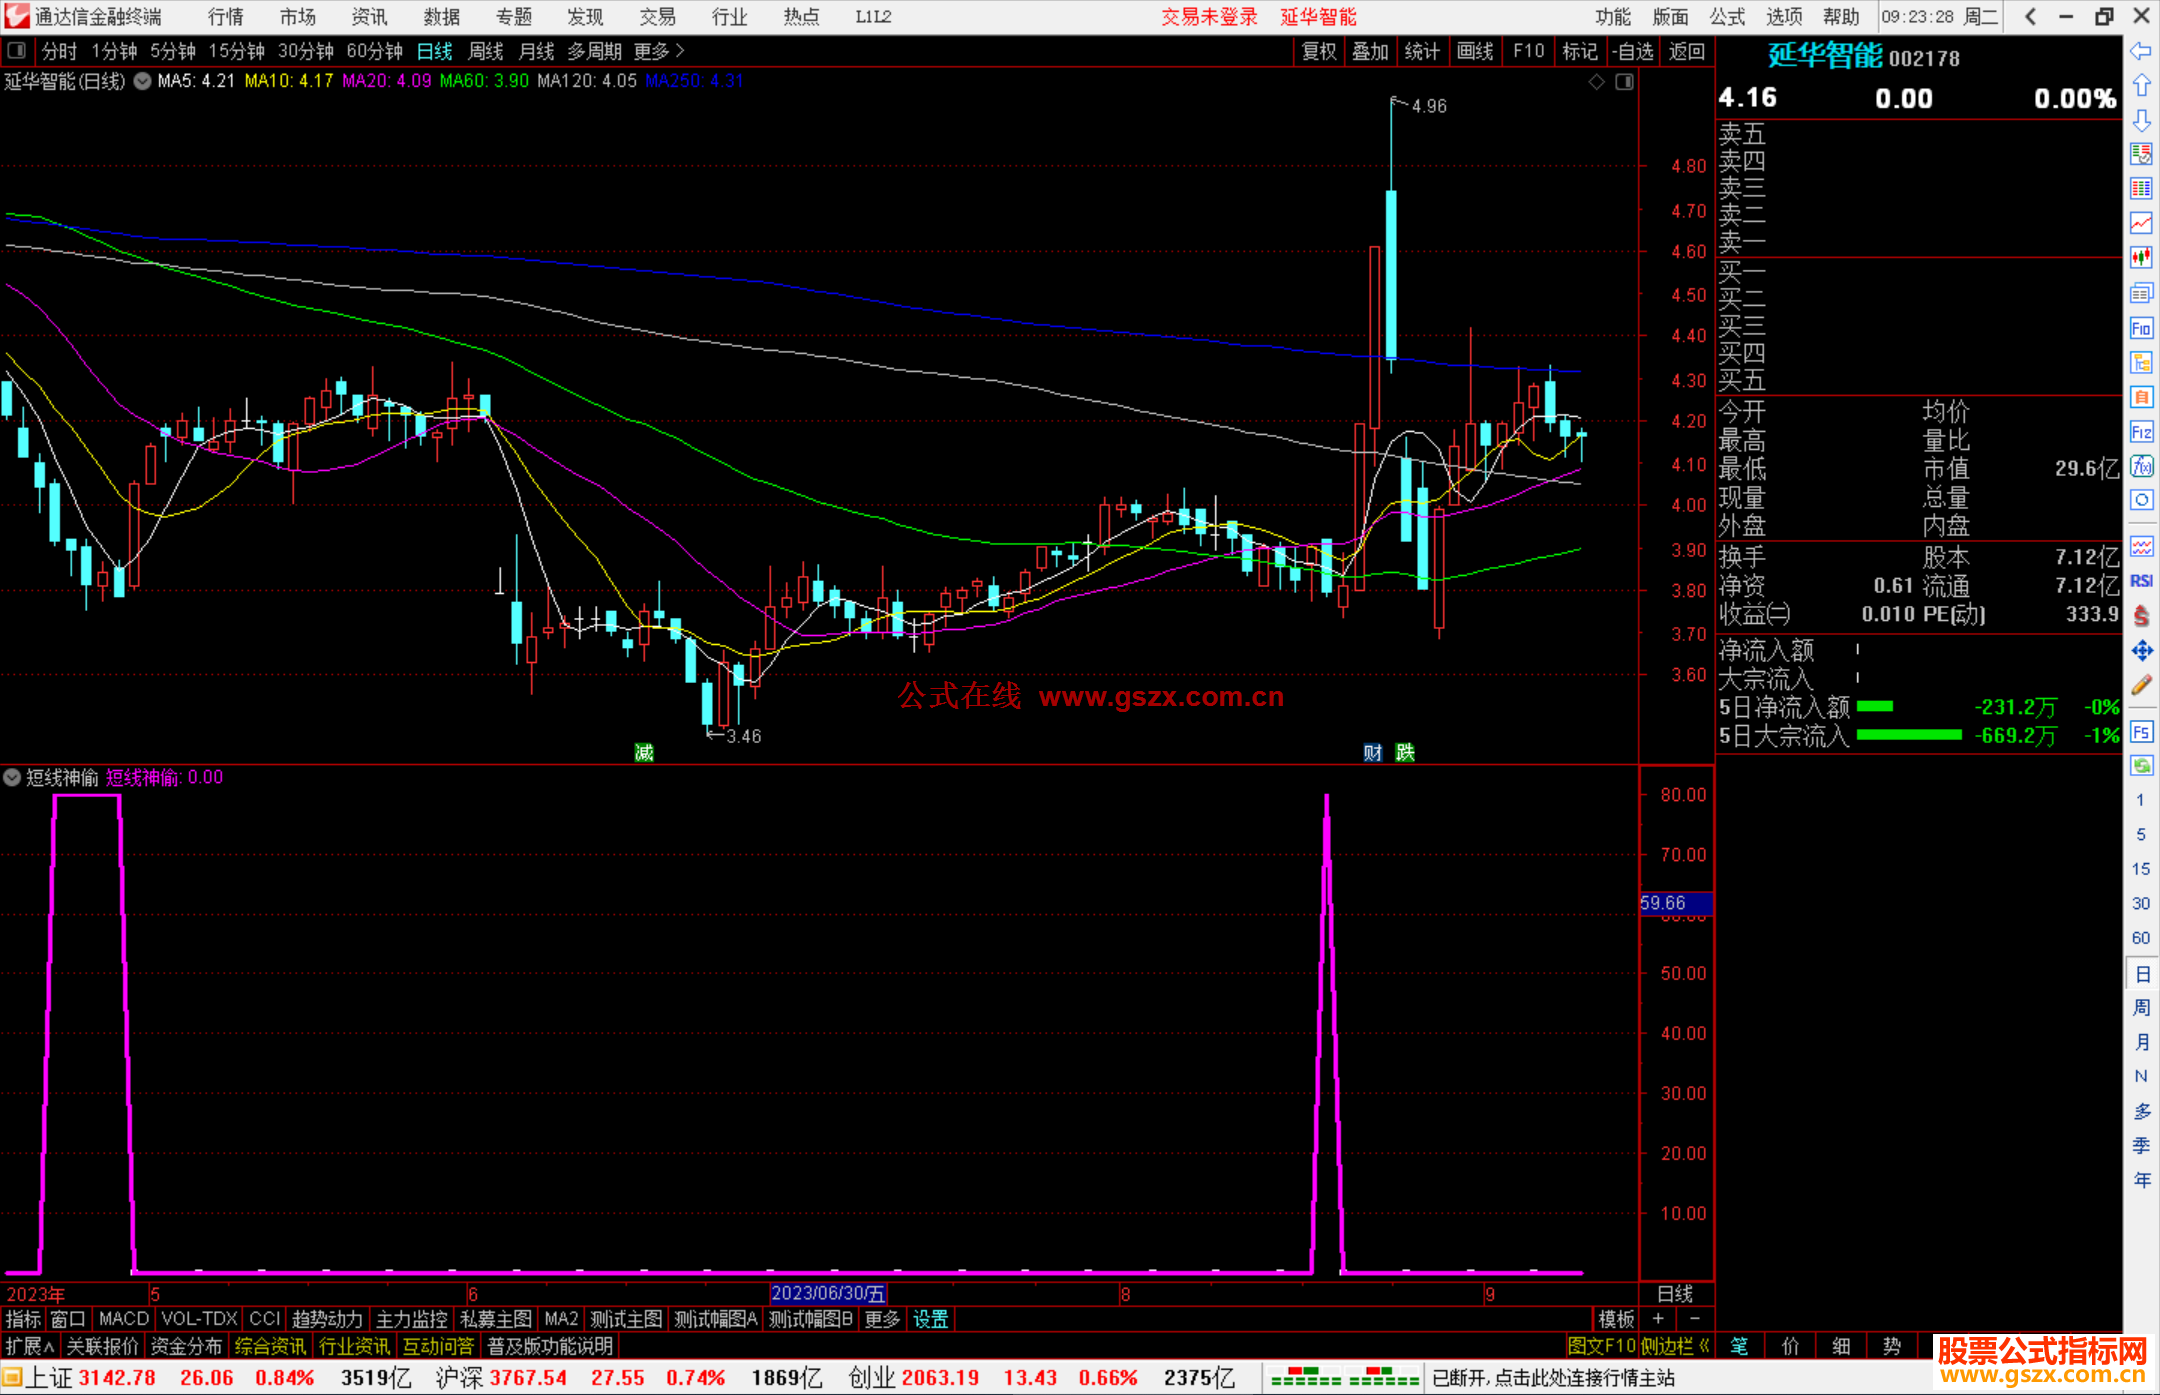Click the F10 sidebar icon
Viewport: 2160px width, 1395px height.
click(x=2140, y=328)
